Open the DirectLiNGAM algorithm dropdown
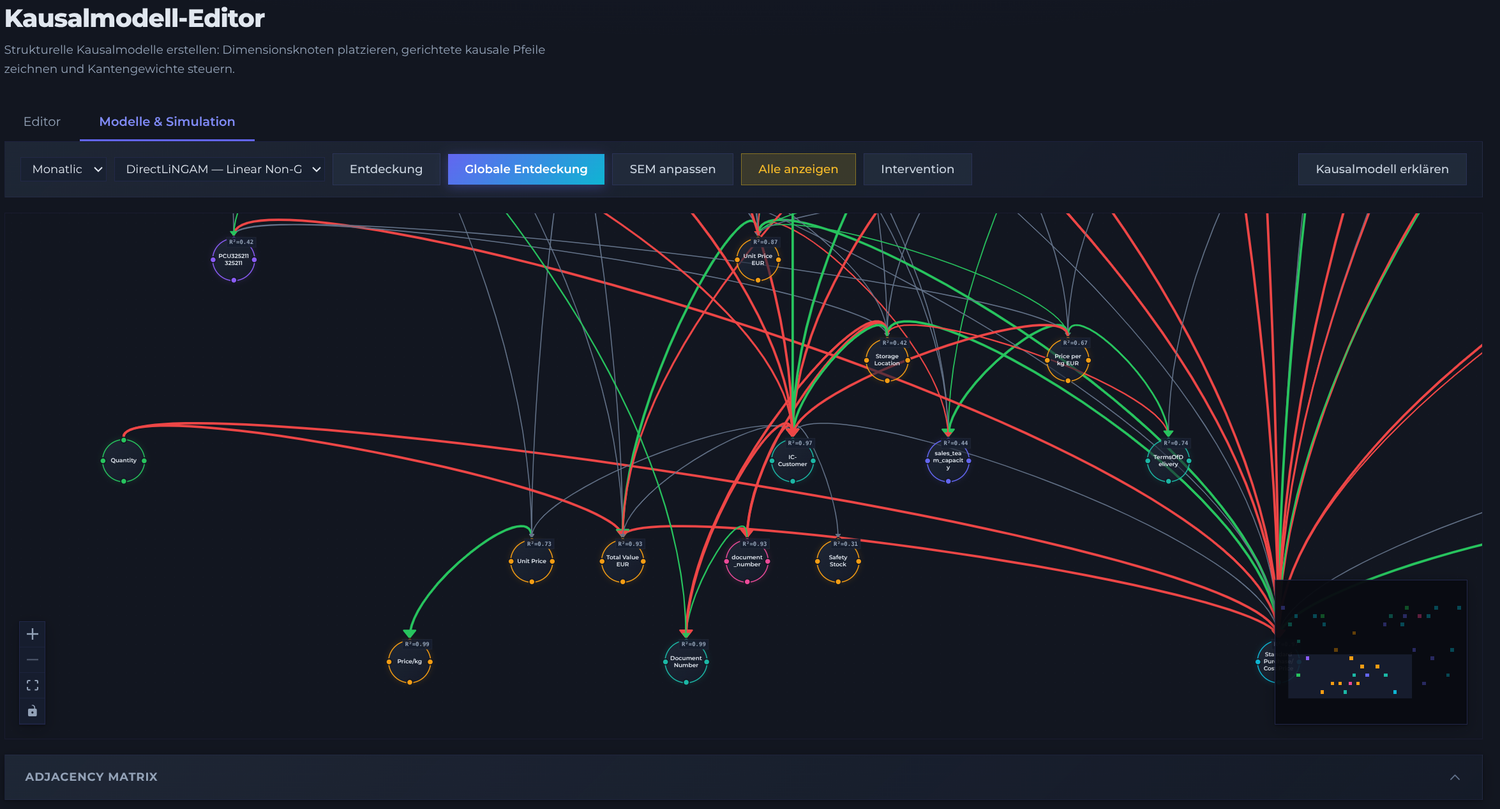 point(222,169)
